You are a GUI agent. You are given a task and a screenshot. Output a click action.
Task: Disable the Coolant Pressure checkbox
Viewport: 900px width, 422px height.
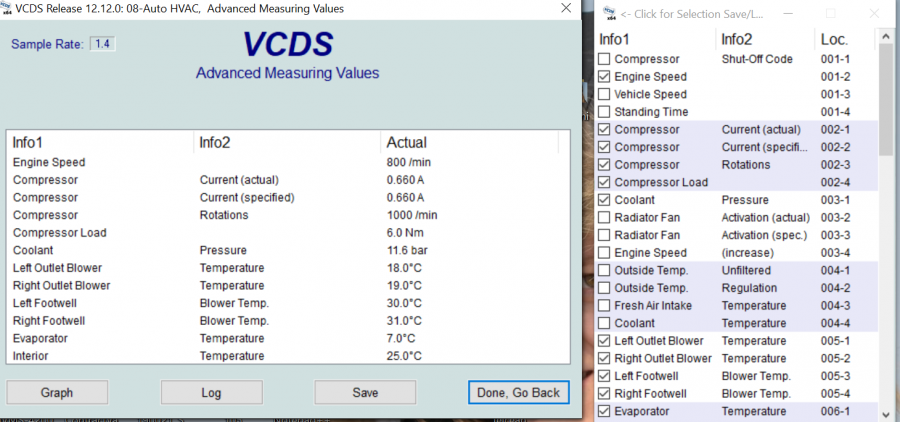(604, 200)
